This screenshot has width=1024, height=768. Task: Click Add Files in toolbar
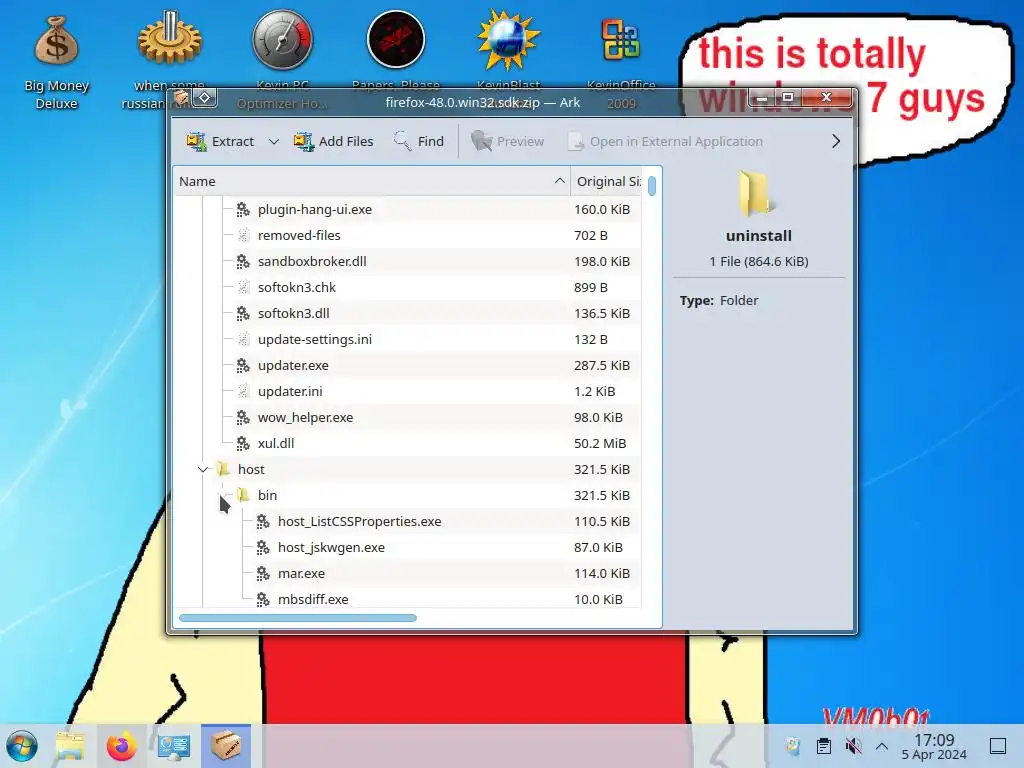(333, 141)
